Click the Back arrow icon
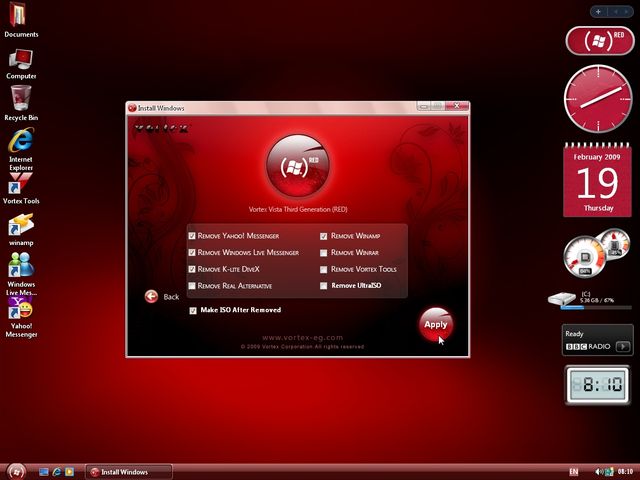 [151, 297]
